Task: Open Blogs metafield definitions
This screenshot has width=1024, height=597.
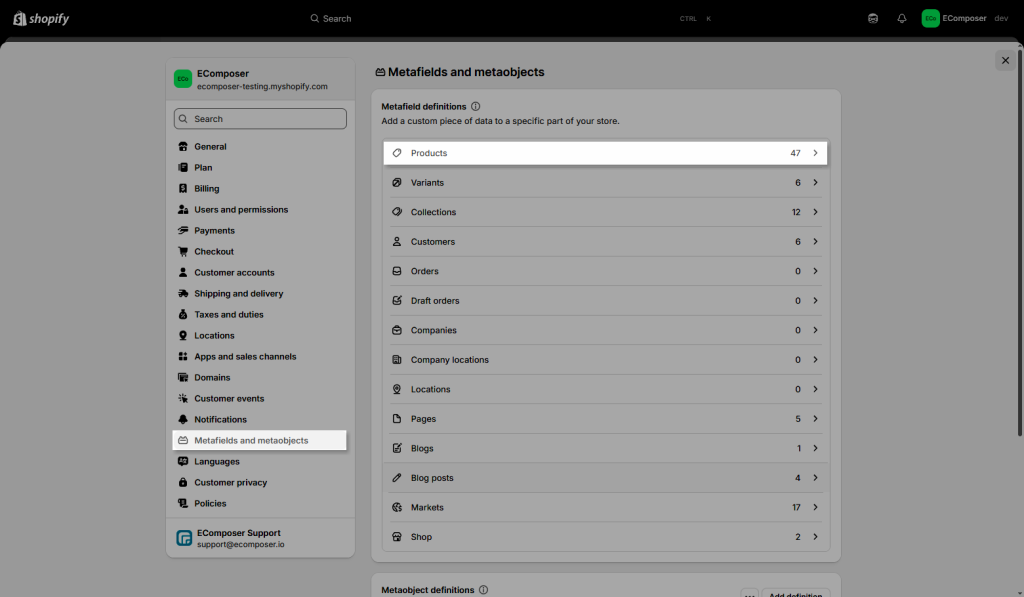Action: coord(605,448)
